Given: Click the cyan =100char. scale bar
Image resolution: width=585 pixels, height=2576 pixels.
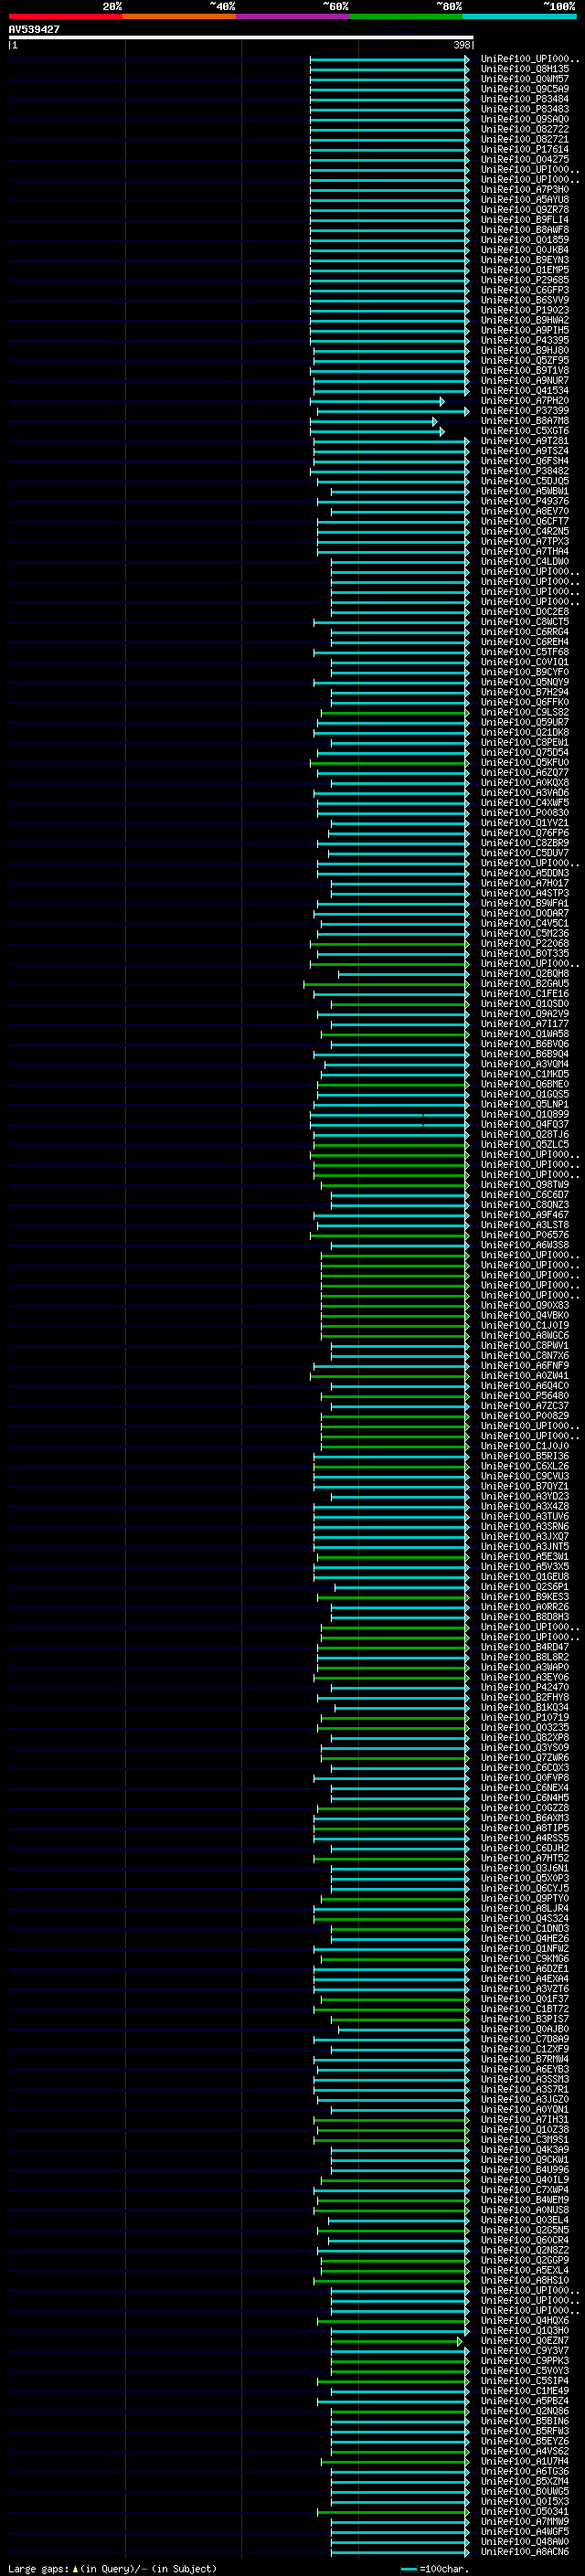Looking at the screenshot, I should 408,2568.
